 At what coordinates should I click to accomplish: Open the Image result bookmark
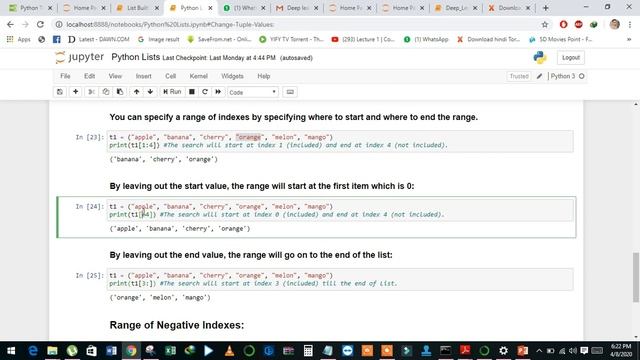pyautogui.click(x=159, y=39)
